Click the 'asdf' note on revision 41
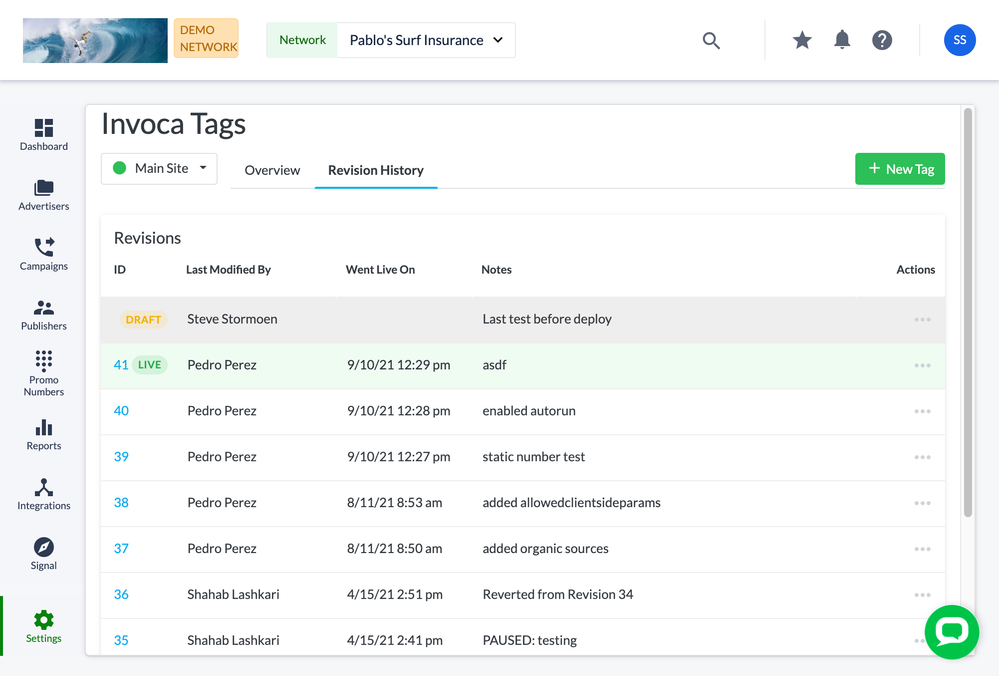This screenshot has height=676, width=999. point(494,364)
